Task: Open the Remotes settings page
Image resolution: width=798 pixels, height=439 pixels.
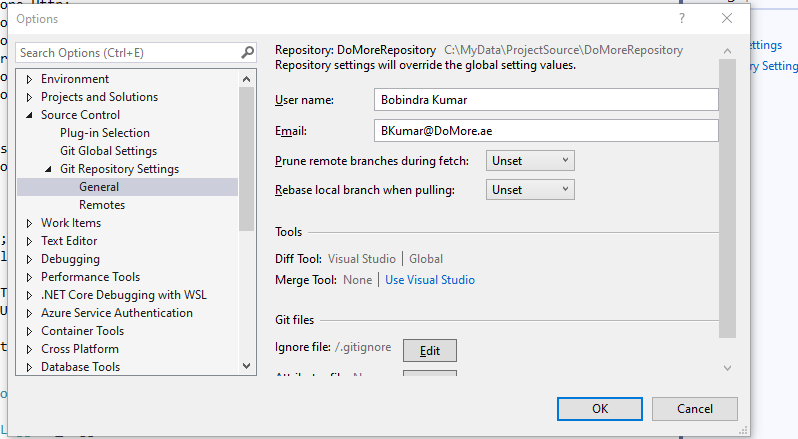Action: point(102,205)
